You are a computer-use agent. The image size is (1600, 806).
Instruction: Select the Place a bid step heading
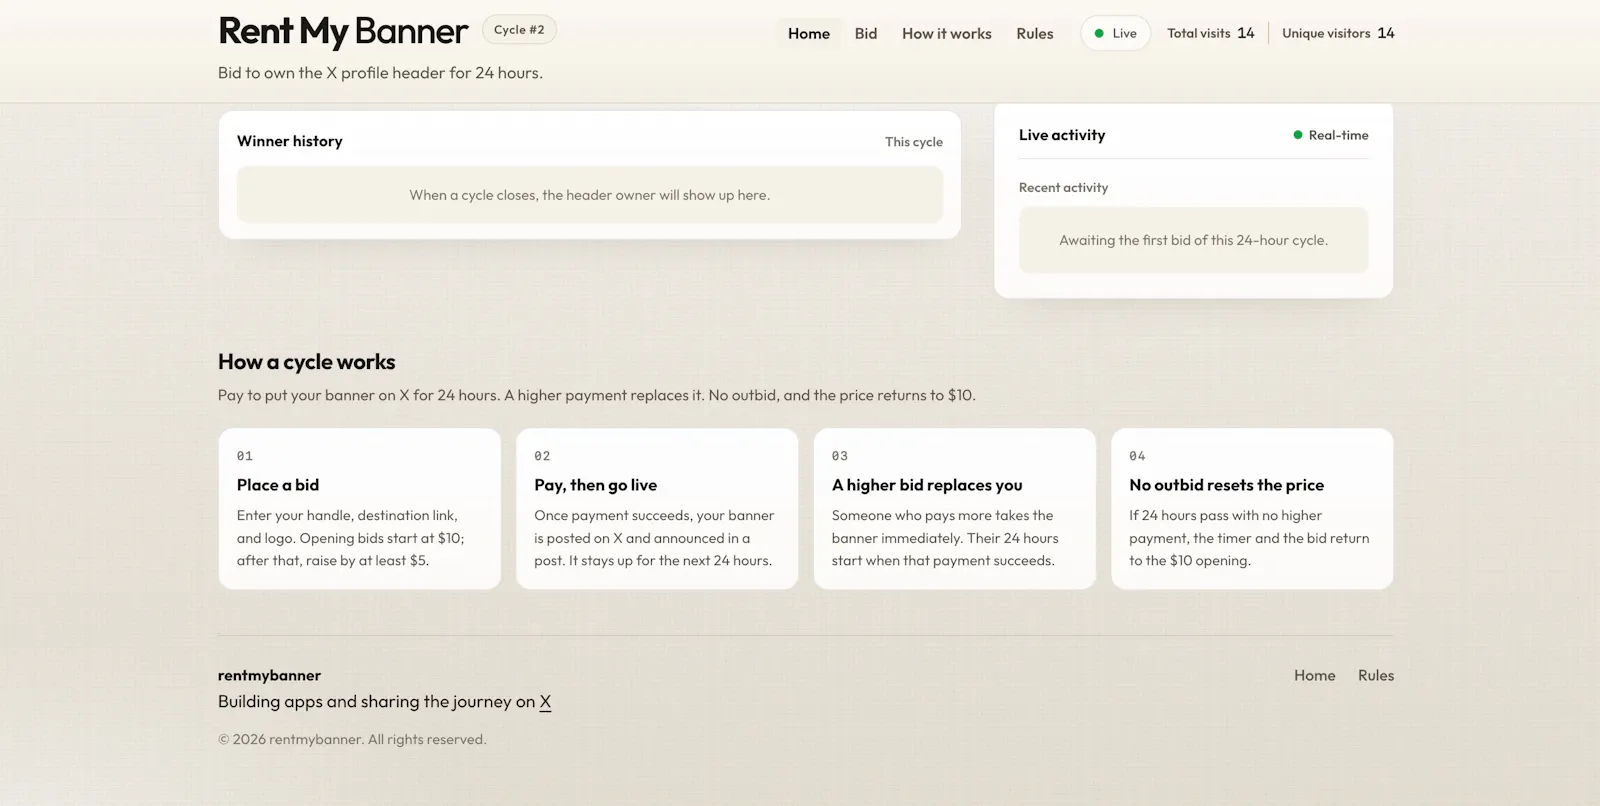pos(278,485)
